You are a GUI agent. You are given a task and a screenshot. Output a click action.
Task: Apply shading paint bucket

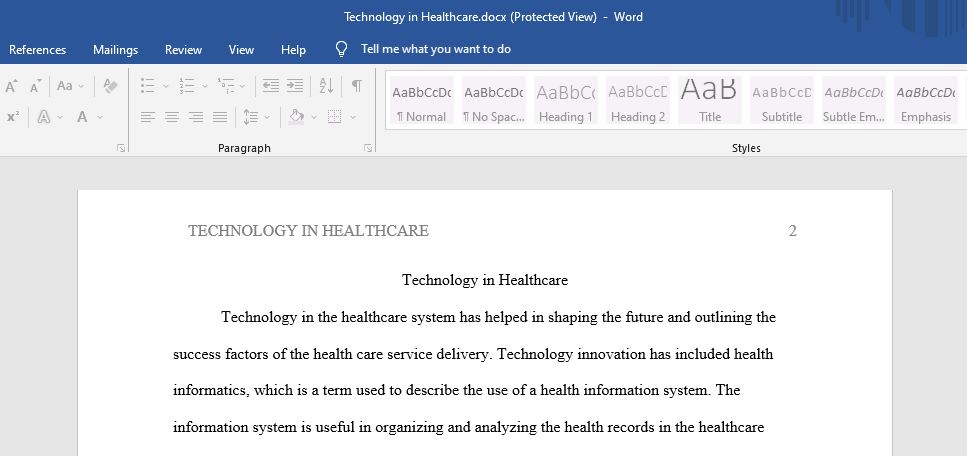tap(297, 117)
